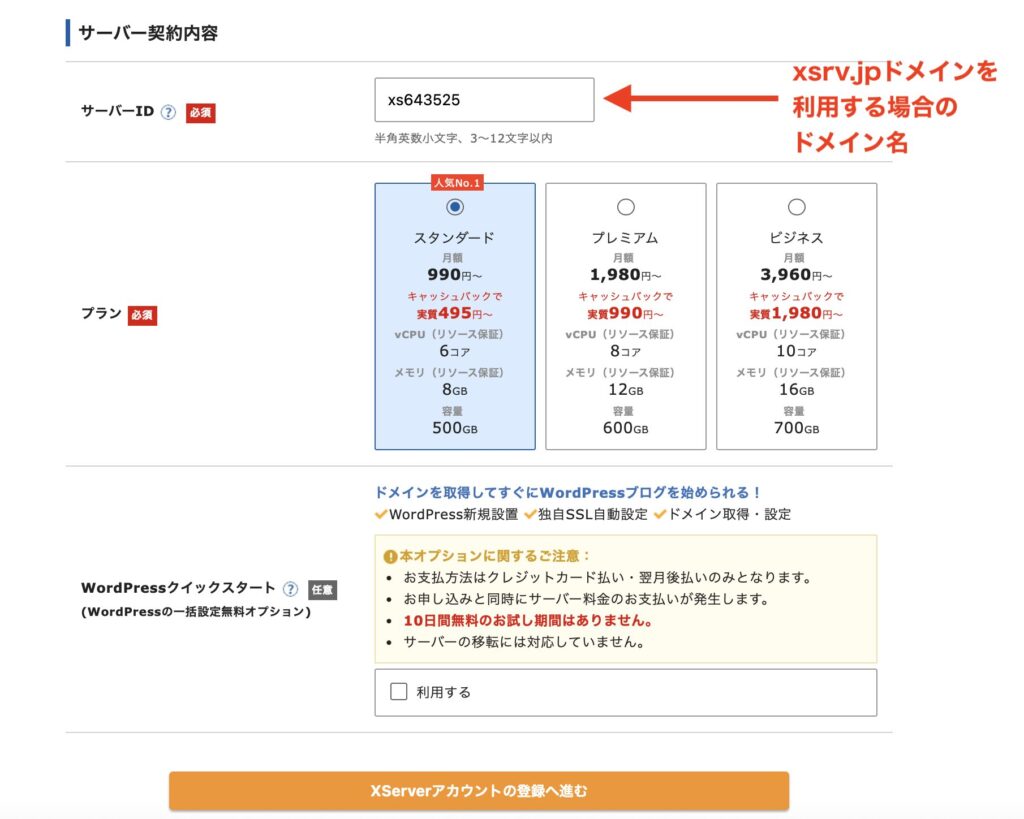This screenshot has height=819, width=1024.
Task: Click the 12GB memory value
Action: [626, 390]
